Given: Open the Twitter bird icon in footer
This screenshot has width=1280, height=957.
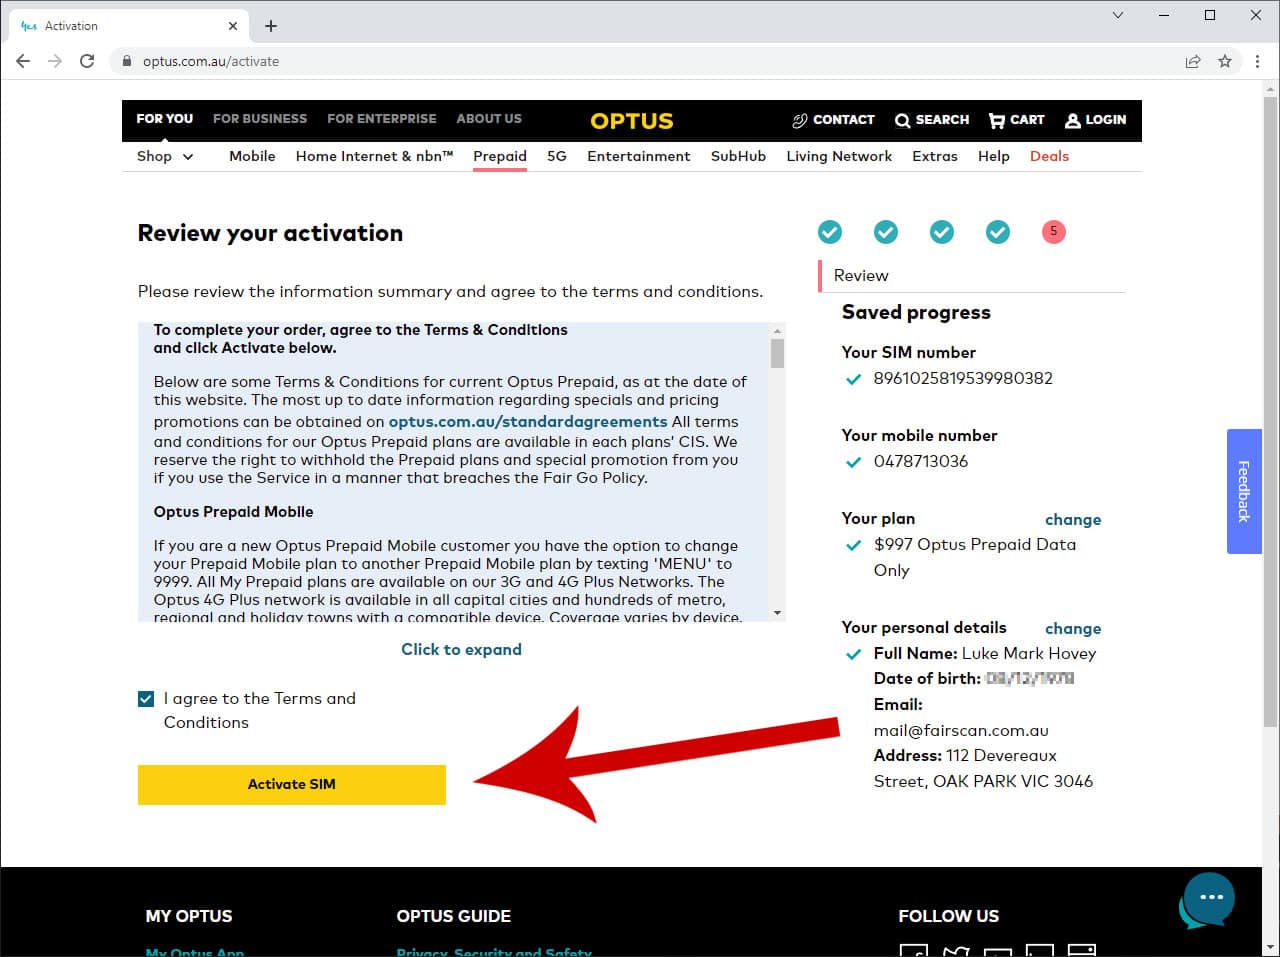Looking at the screenshot, I should click(x=956, y=949).
